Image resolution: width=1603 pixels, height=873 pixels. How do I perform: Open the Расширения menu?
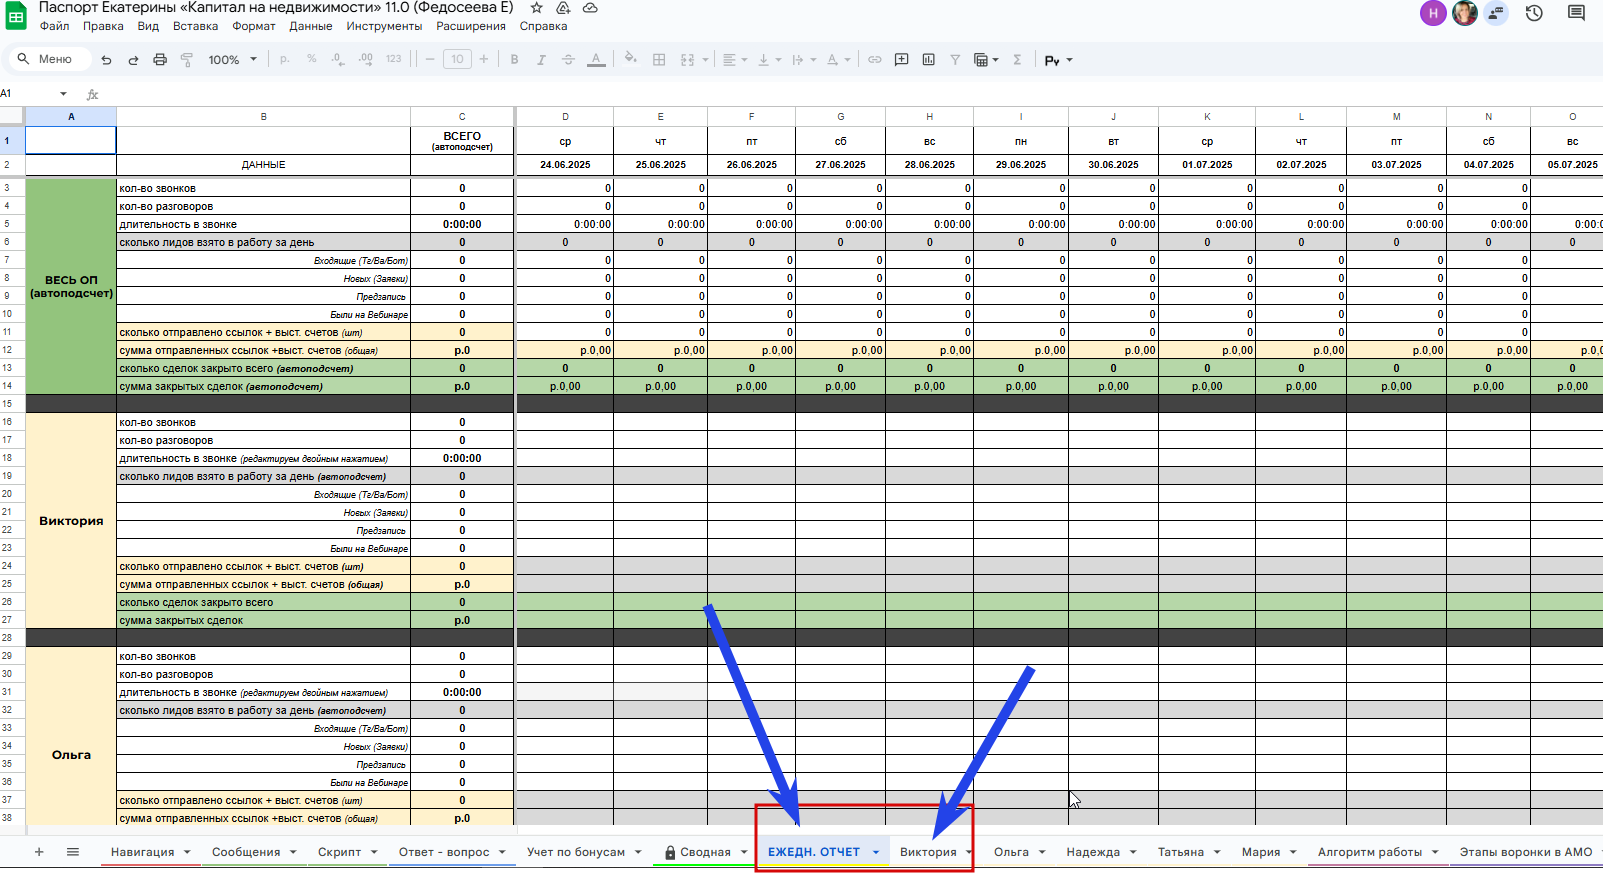pos(471,27)
